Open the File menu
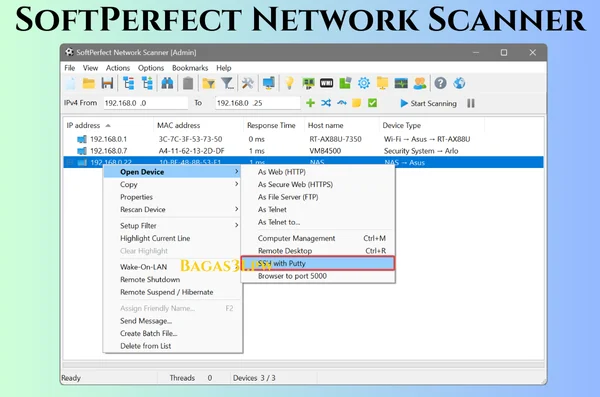 (70, 68)
